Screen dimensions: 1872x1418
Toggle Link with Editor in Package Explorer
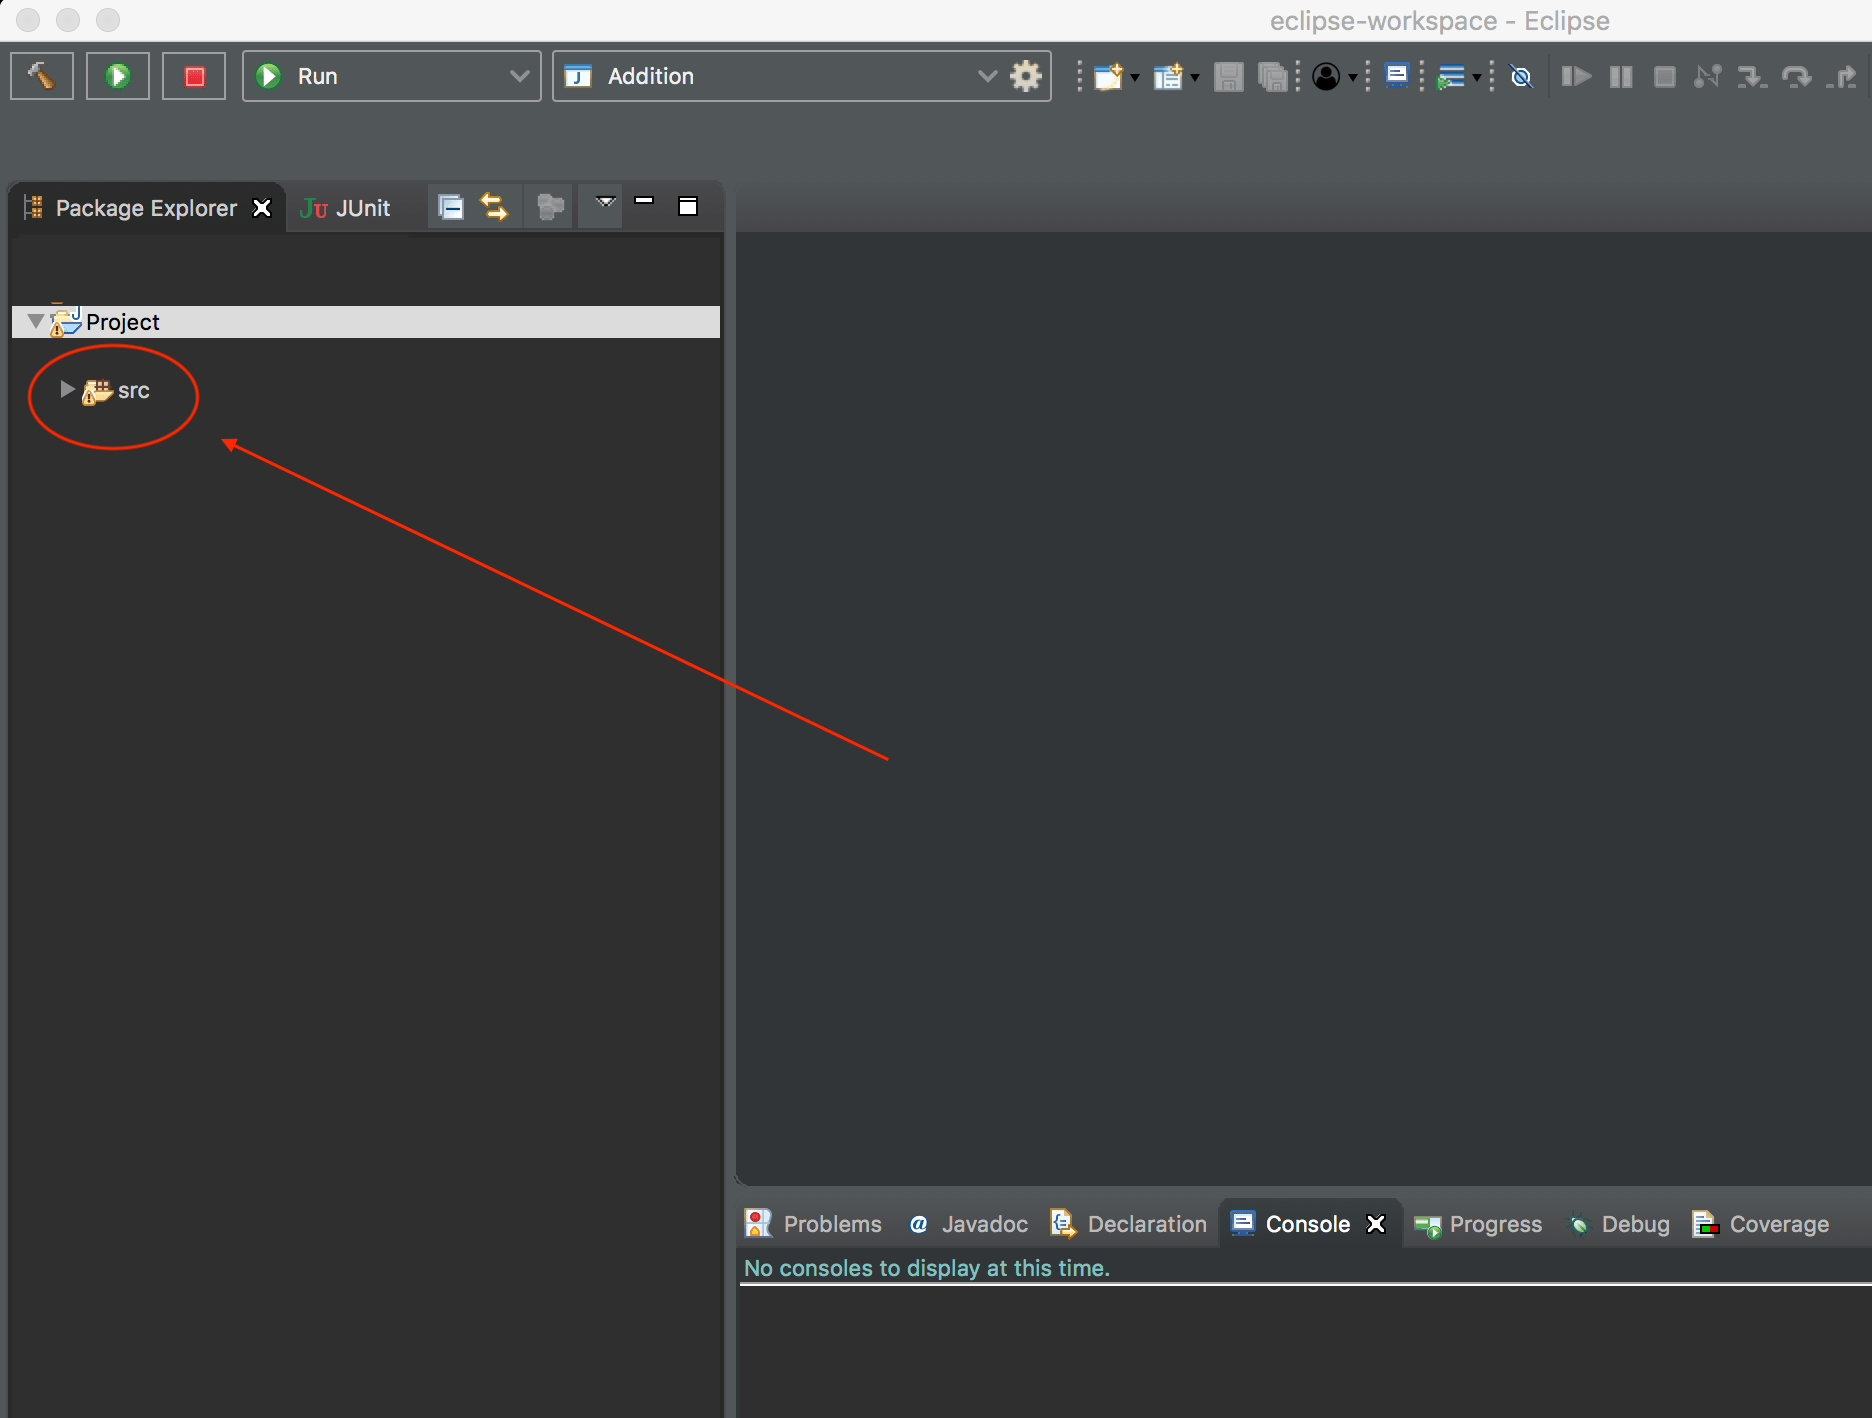[493, 206]
